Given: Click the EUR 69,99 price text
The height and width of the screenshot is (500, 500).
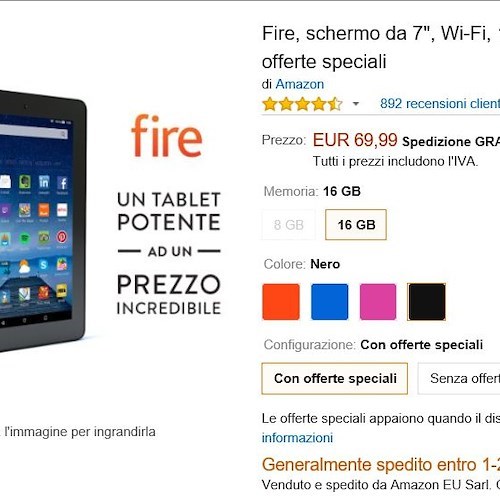Looking at the screenshot, I should (355, 140).
